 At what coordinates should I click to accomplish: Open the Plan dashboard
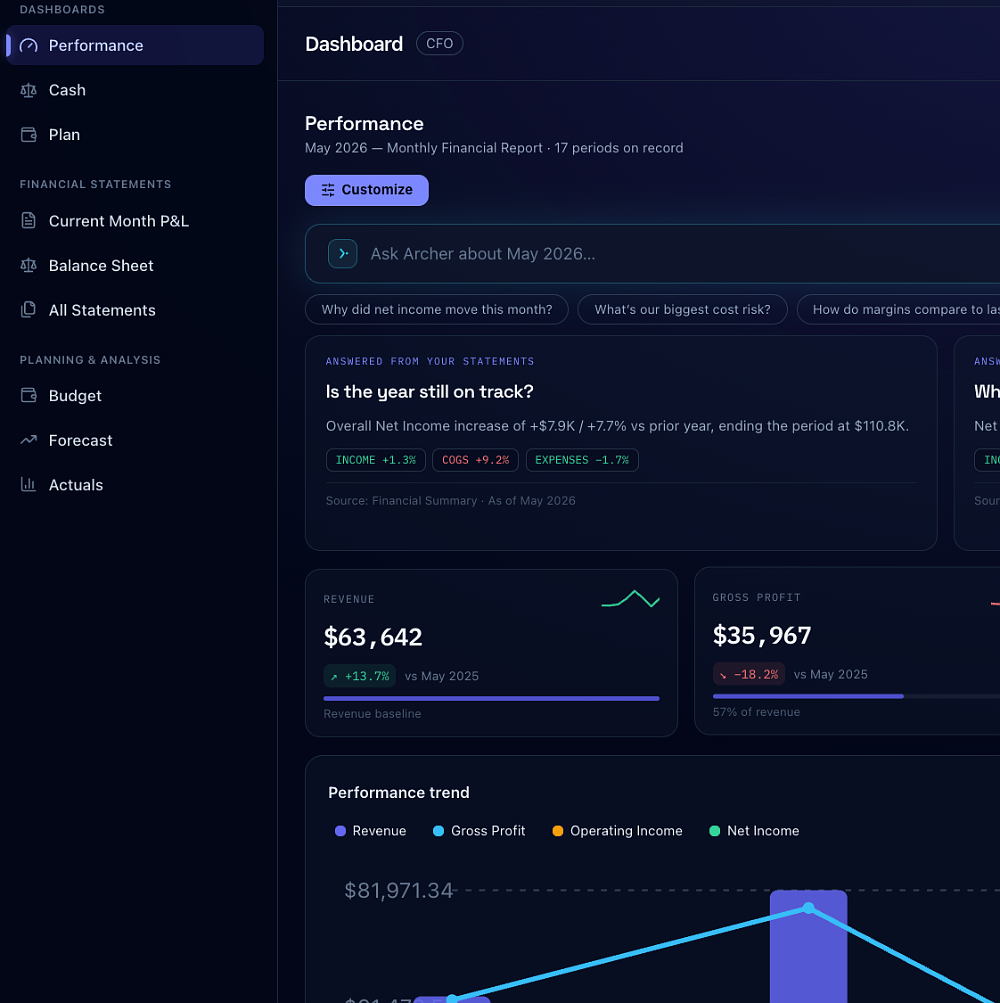(135, 135)
